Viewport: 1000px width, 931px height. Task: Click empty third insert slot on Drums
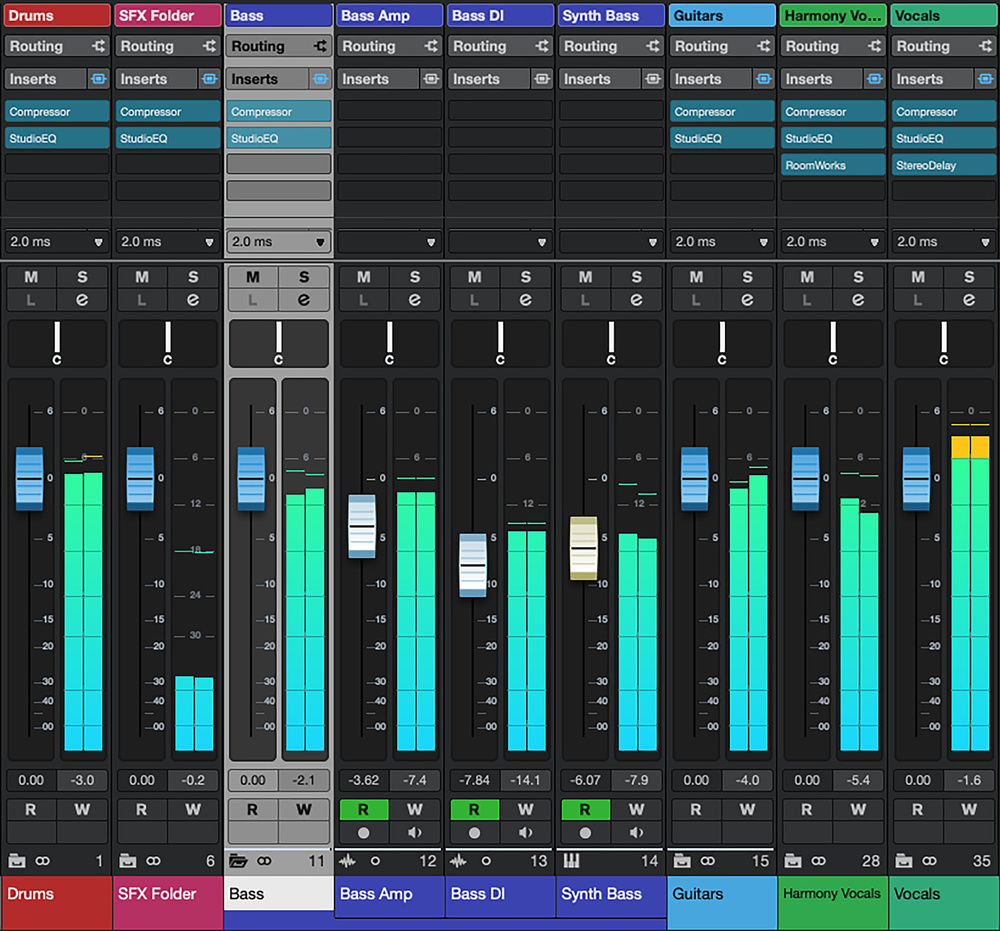tap(57, 165)
